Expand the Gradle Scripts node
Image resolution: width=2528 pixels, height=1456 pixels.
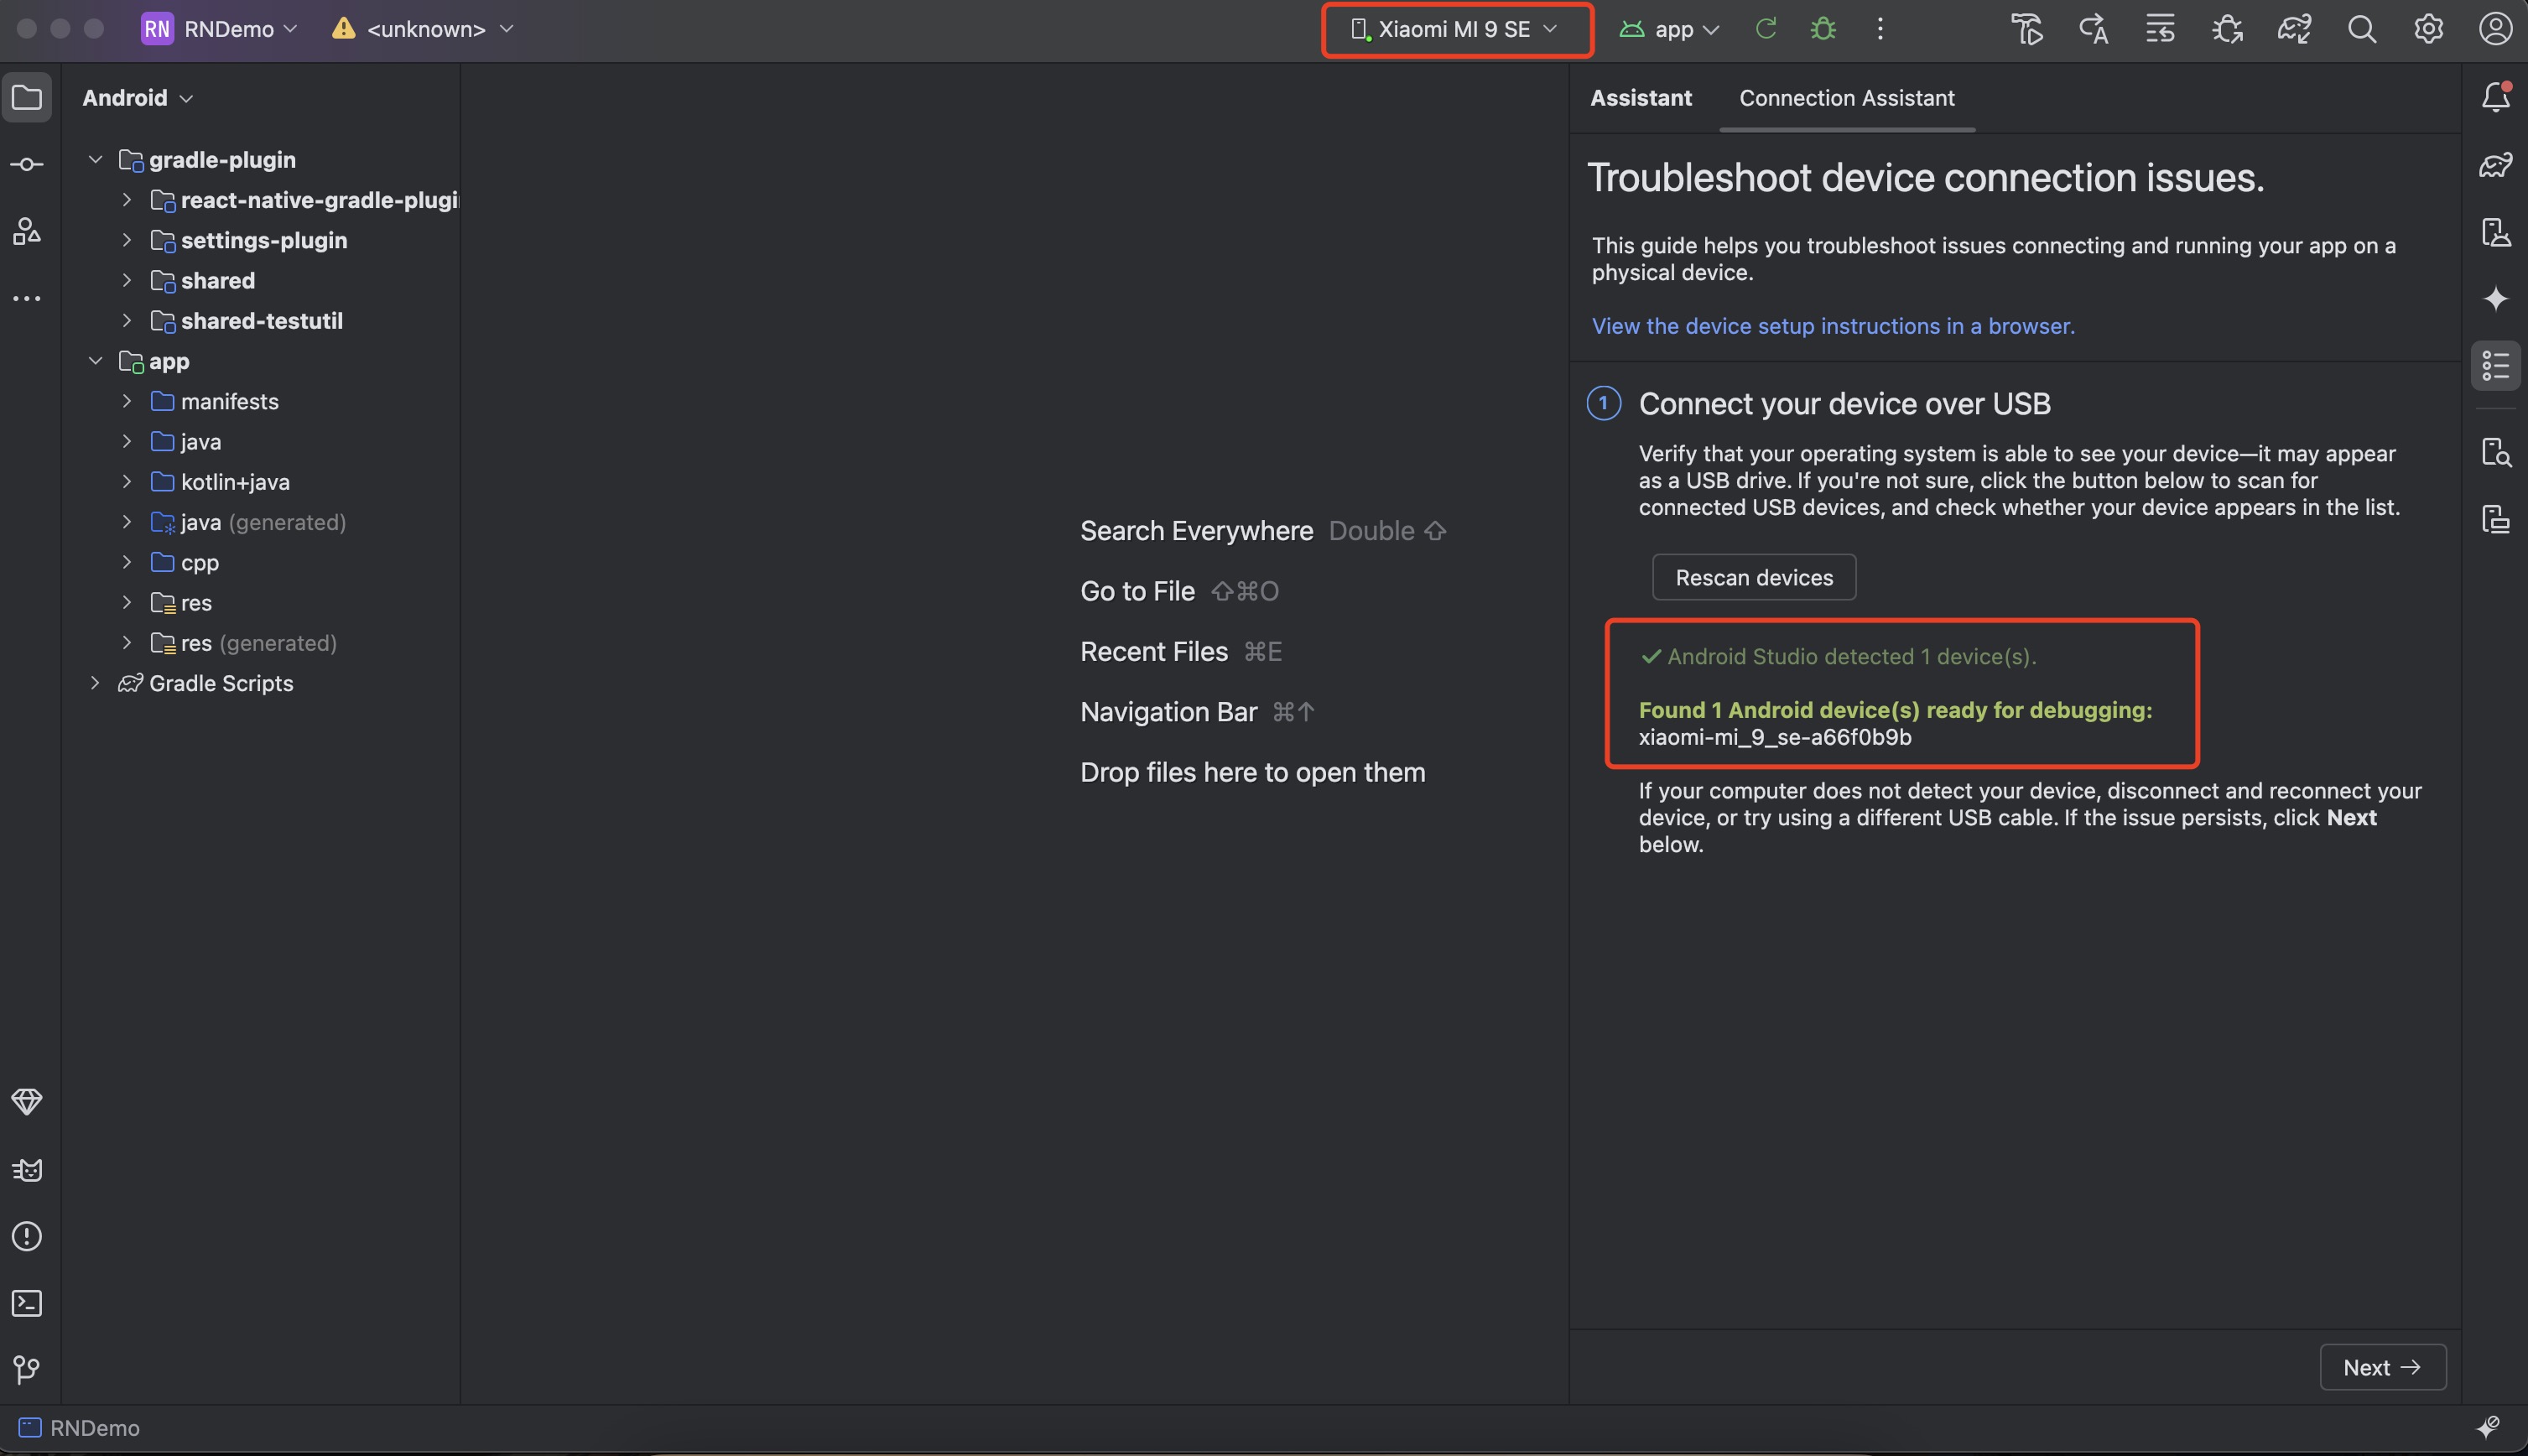point(96,683)
